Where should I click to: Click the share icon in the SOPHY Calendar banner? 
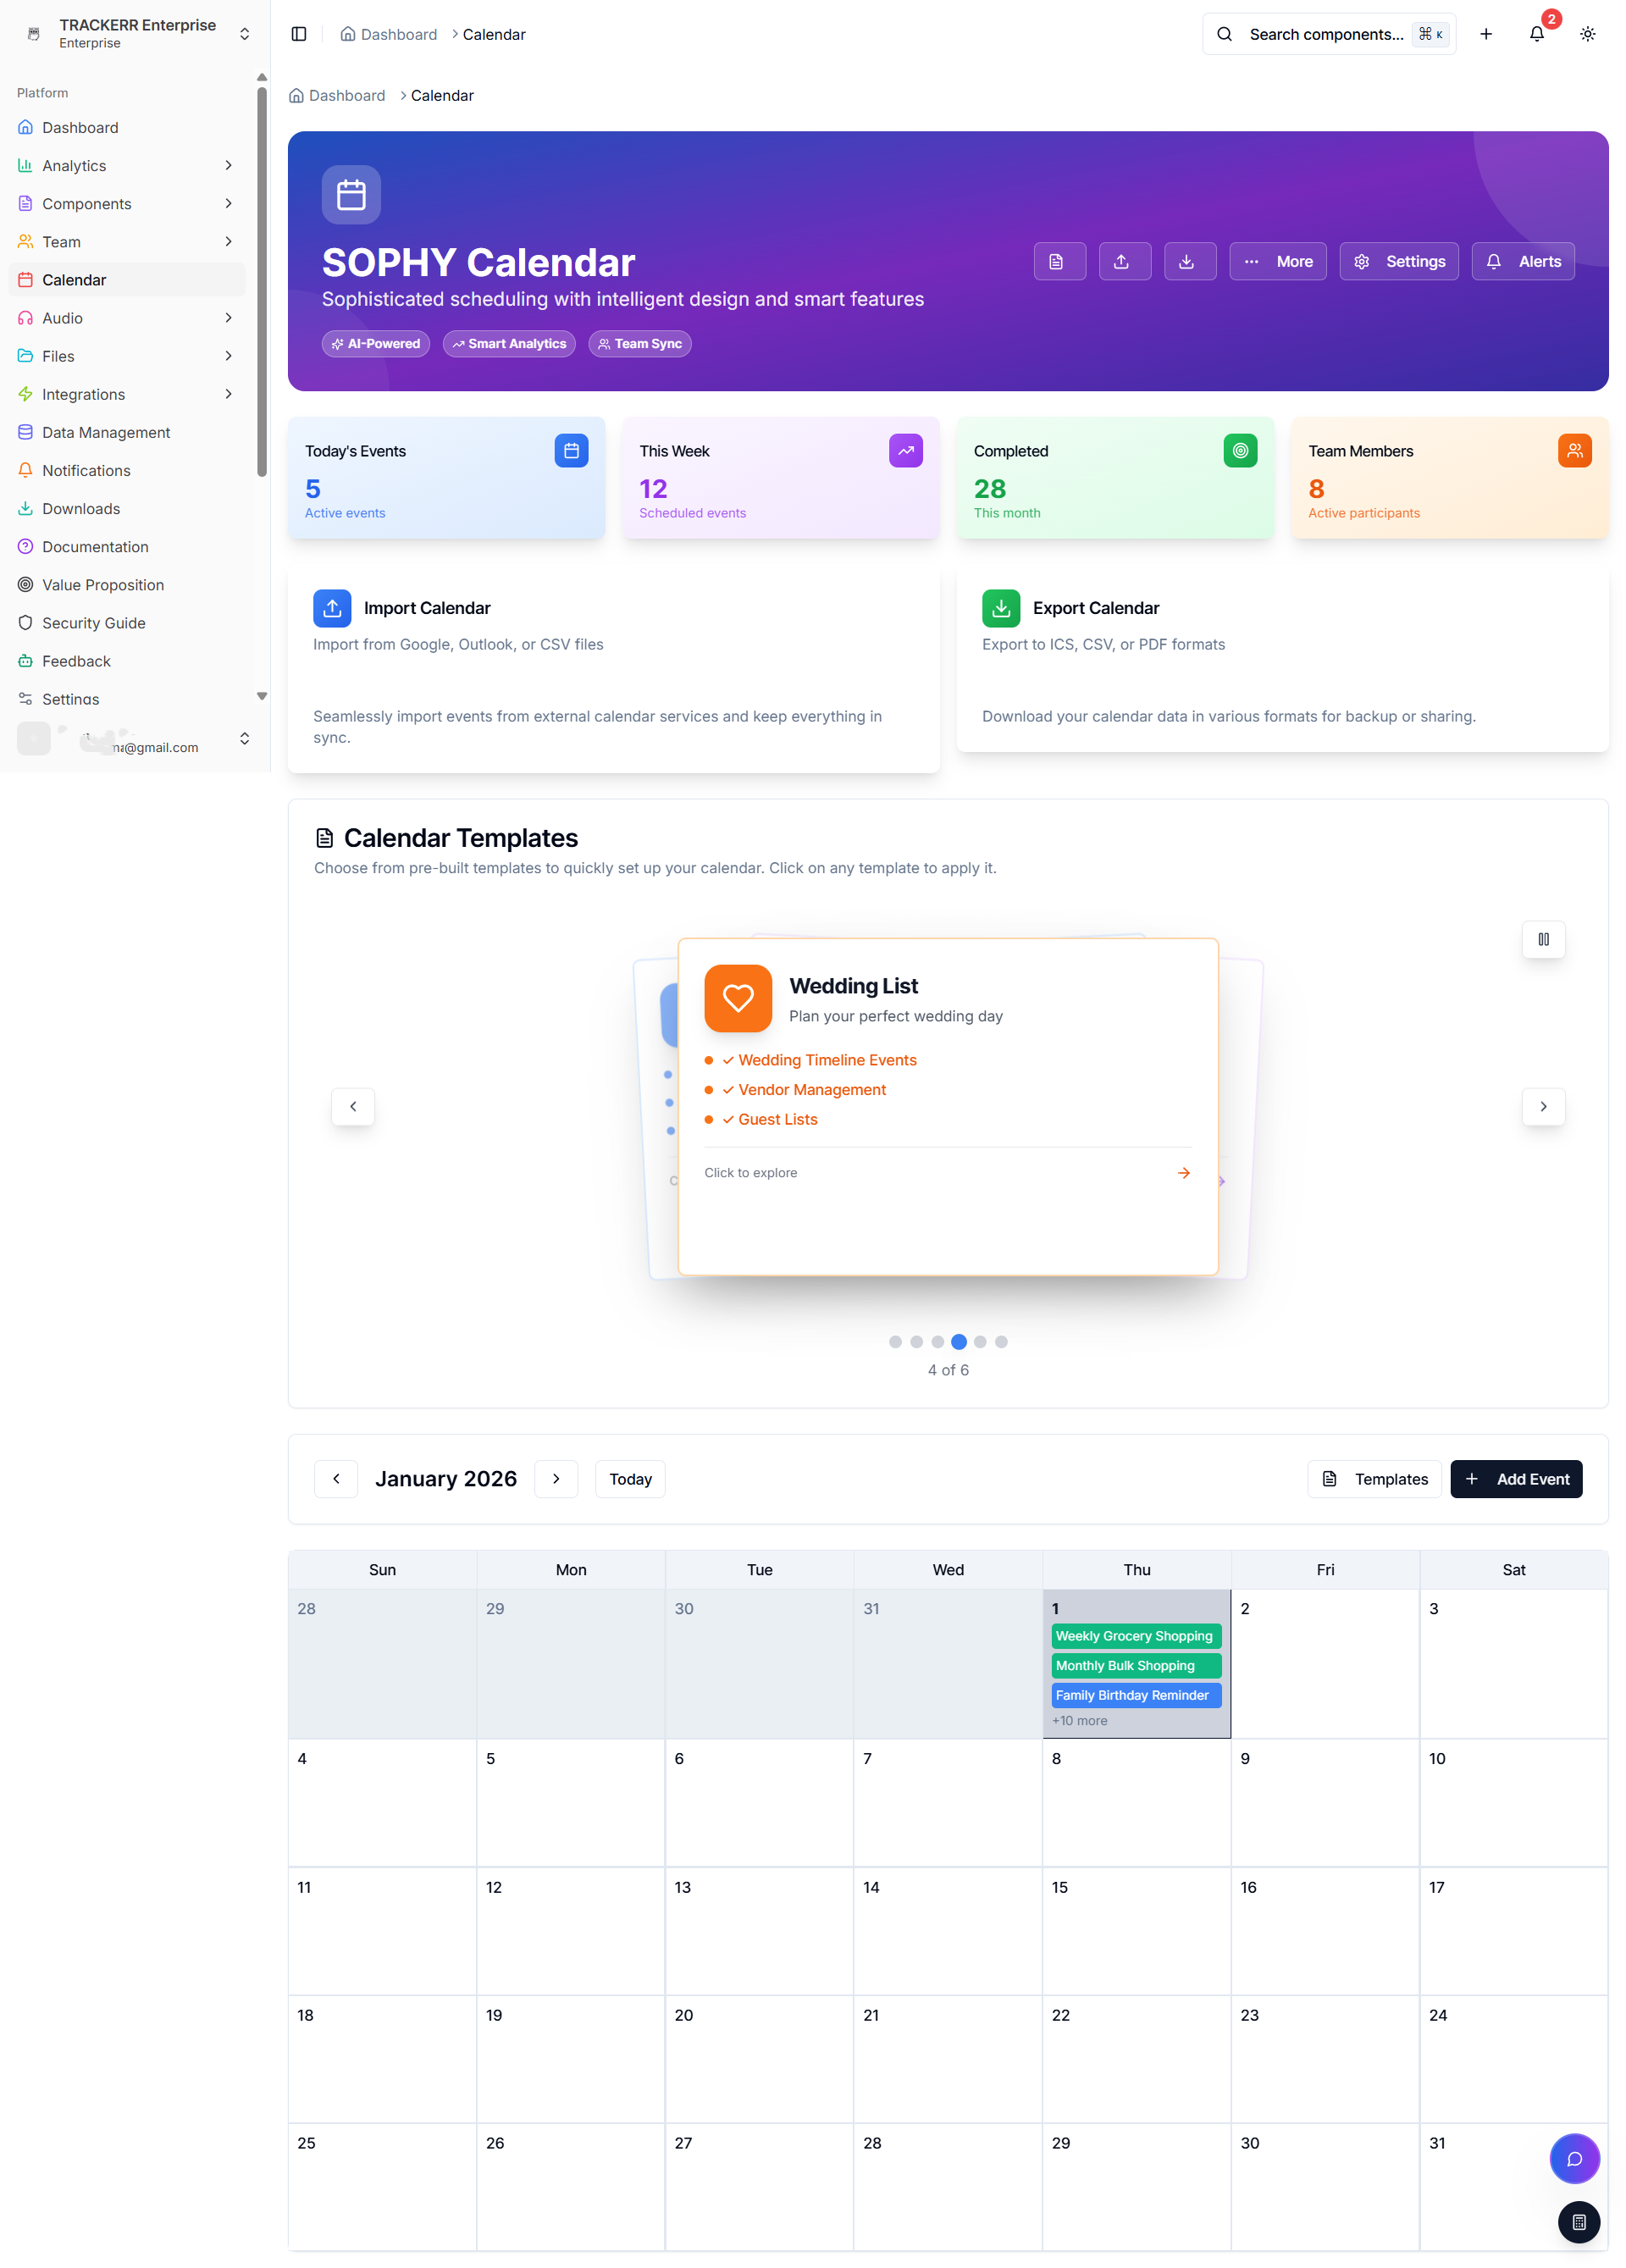point(1124,261)
